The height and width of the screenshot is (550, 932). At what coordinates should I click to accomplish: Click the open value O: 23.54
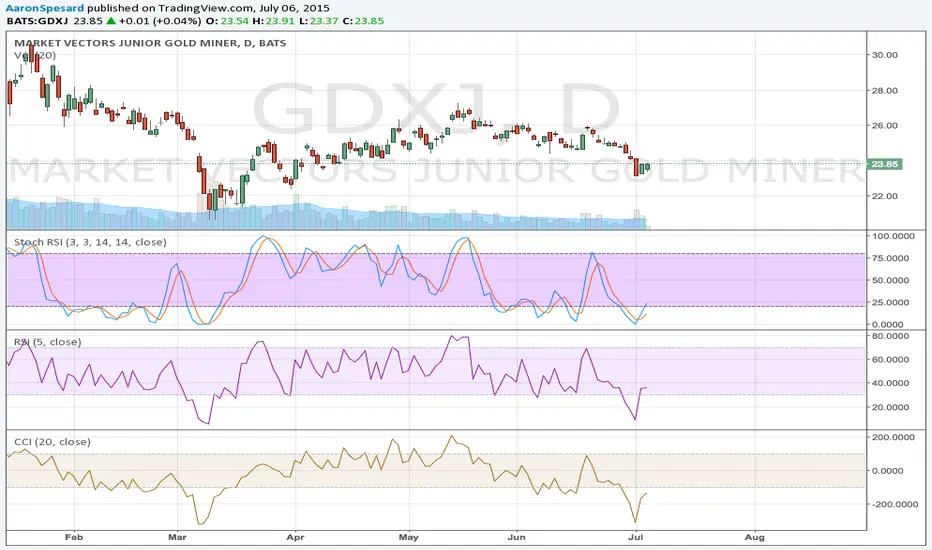[x=227, y=21]
